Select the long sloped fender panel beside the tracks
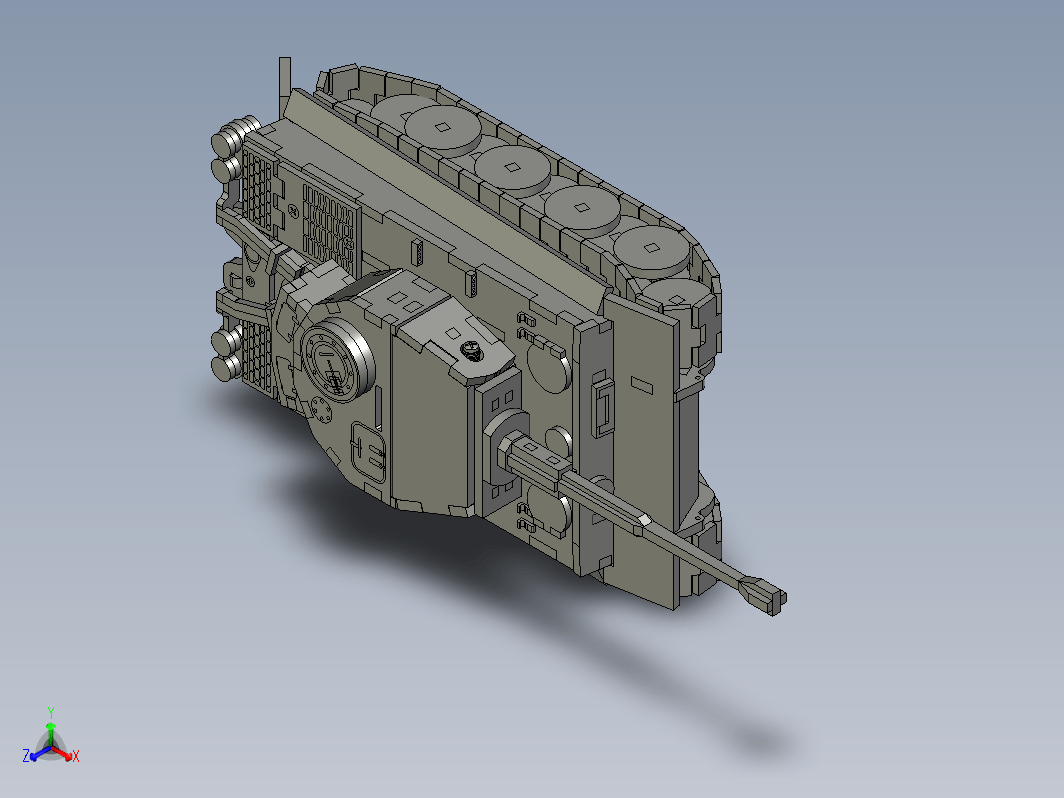Viewport: 1064px width, 798px height. (444, 199)
